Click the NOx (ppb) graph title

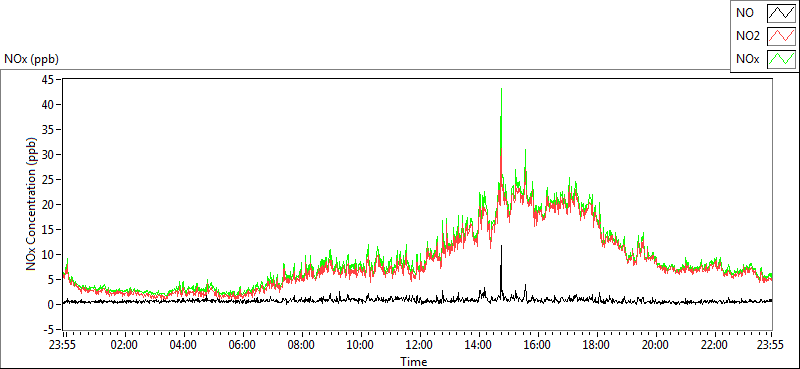[x=32, y=59]
